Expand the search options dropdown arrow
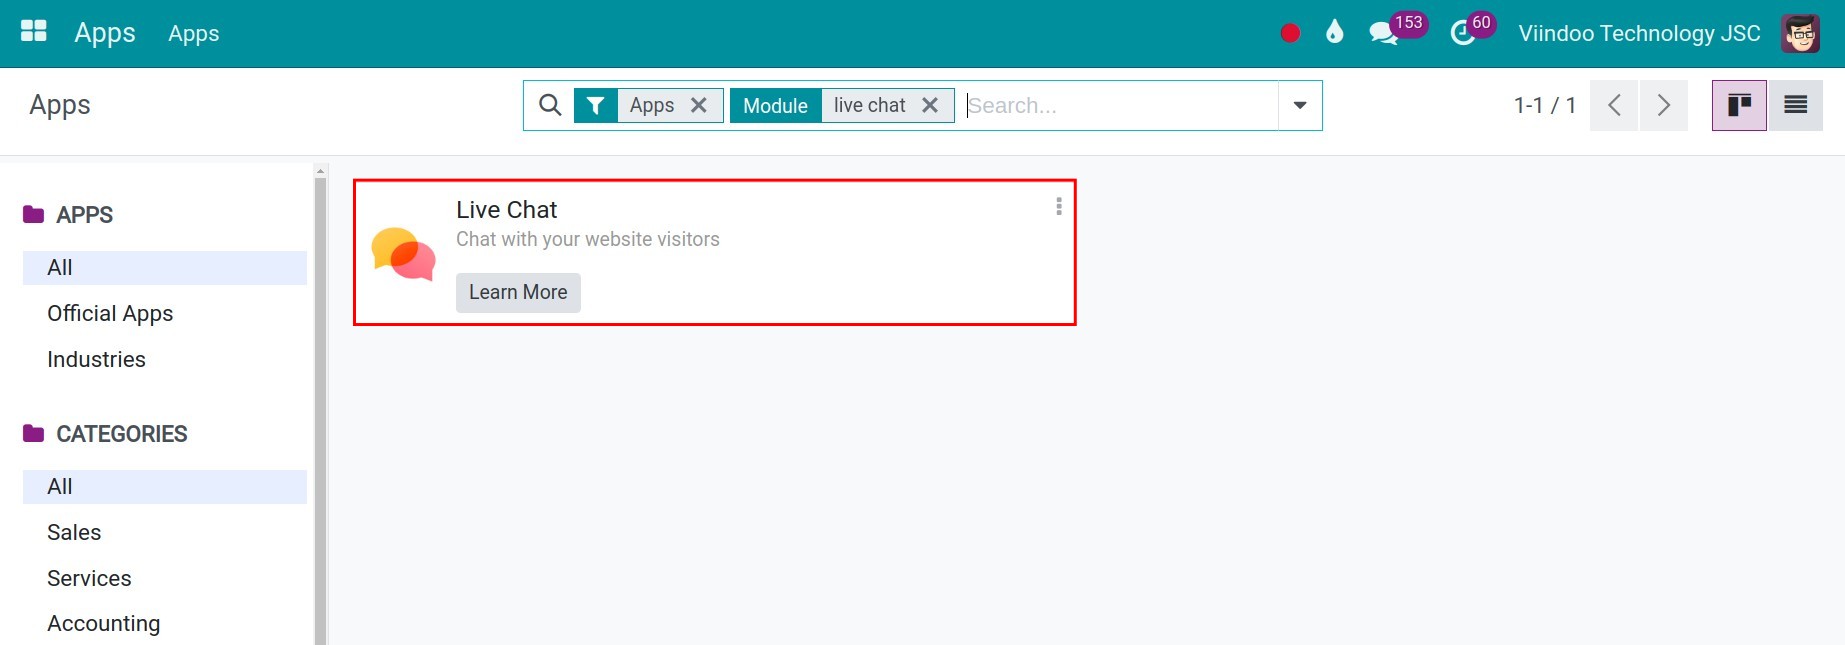 pyautogui.click(x=1300, y=105)
